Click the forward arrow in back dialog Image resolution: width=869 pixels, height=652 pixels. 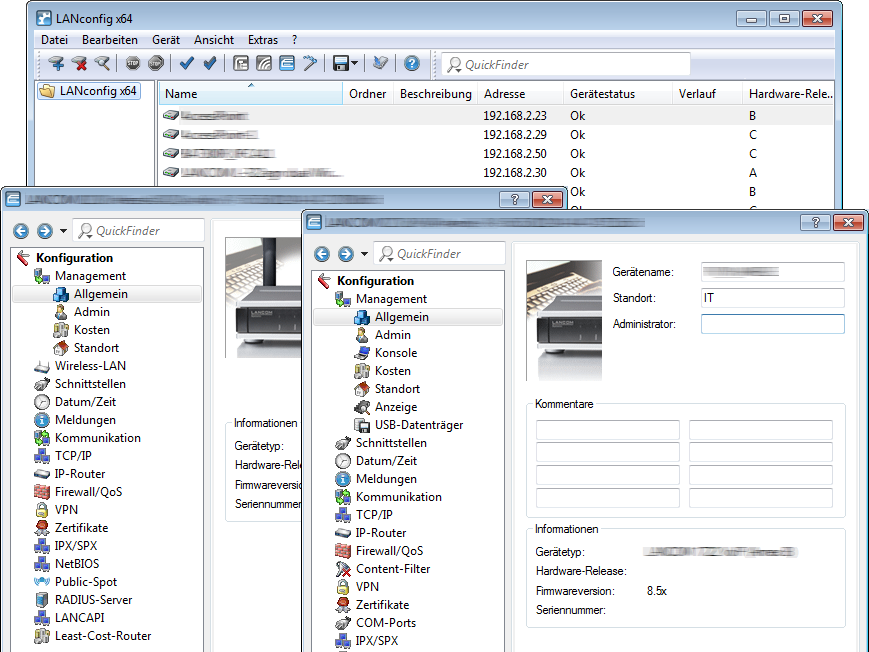[x=45, y=231]
